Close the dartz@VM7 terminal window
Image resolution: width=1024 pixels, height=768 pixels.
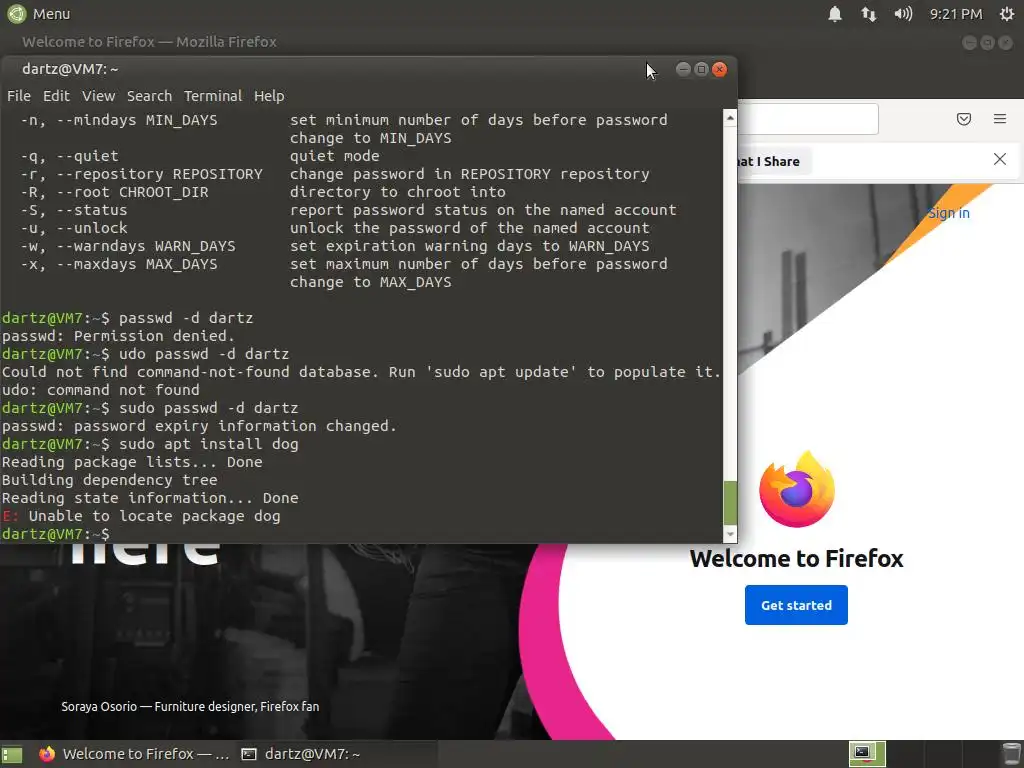(x=720, y=69)
